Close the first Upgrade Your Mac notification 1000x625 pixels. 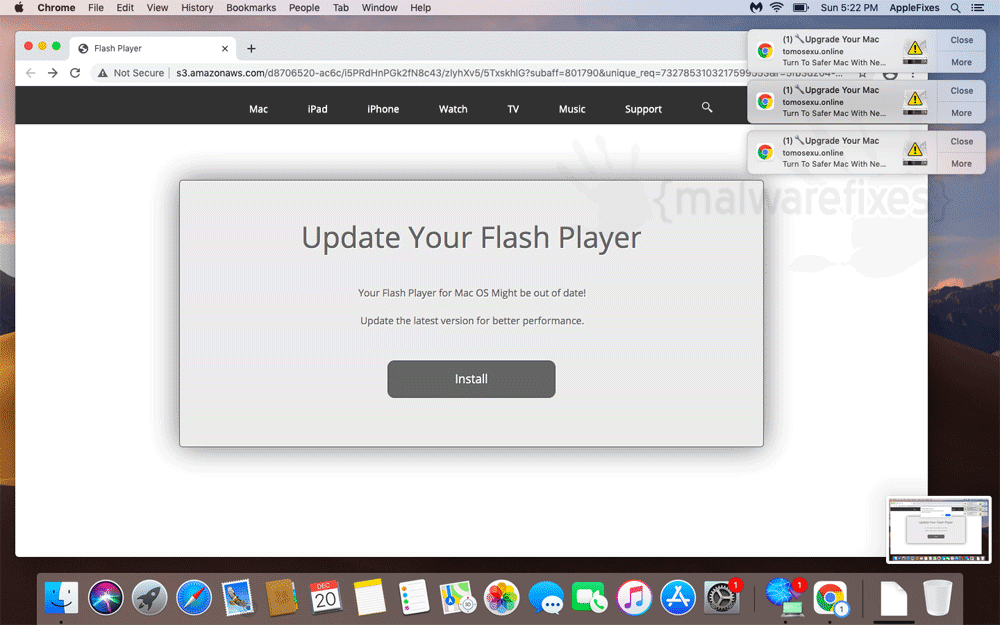pyautogui.click(x=961, y=40)
